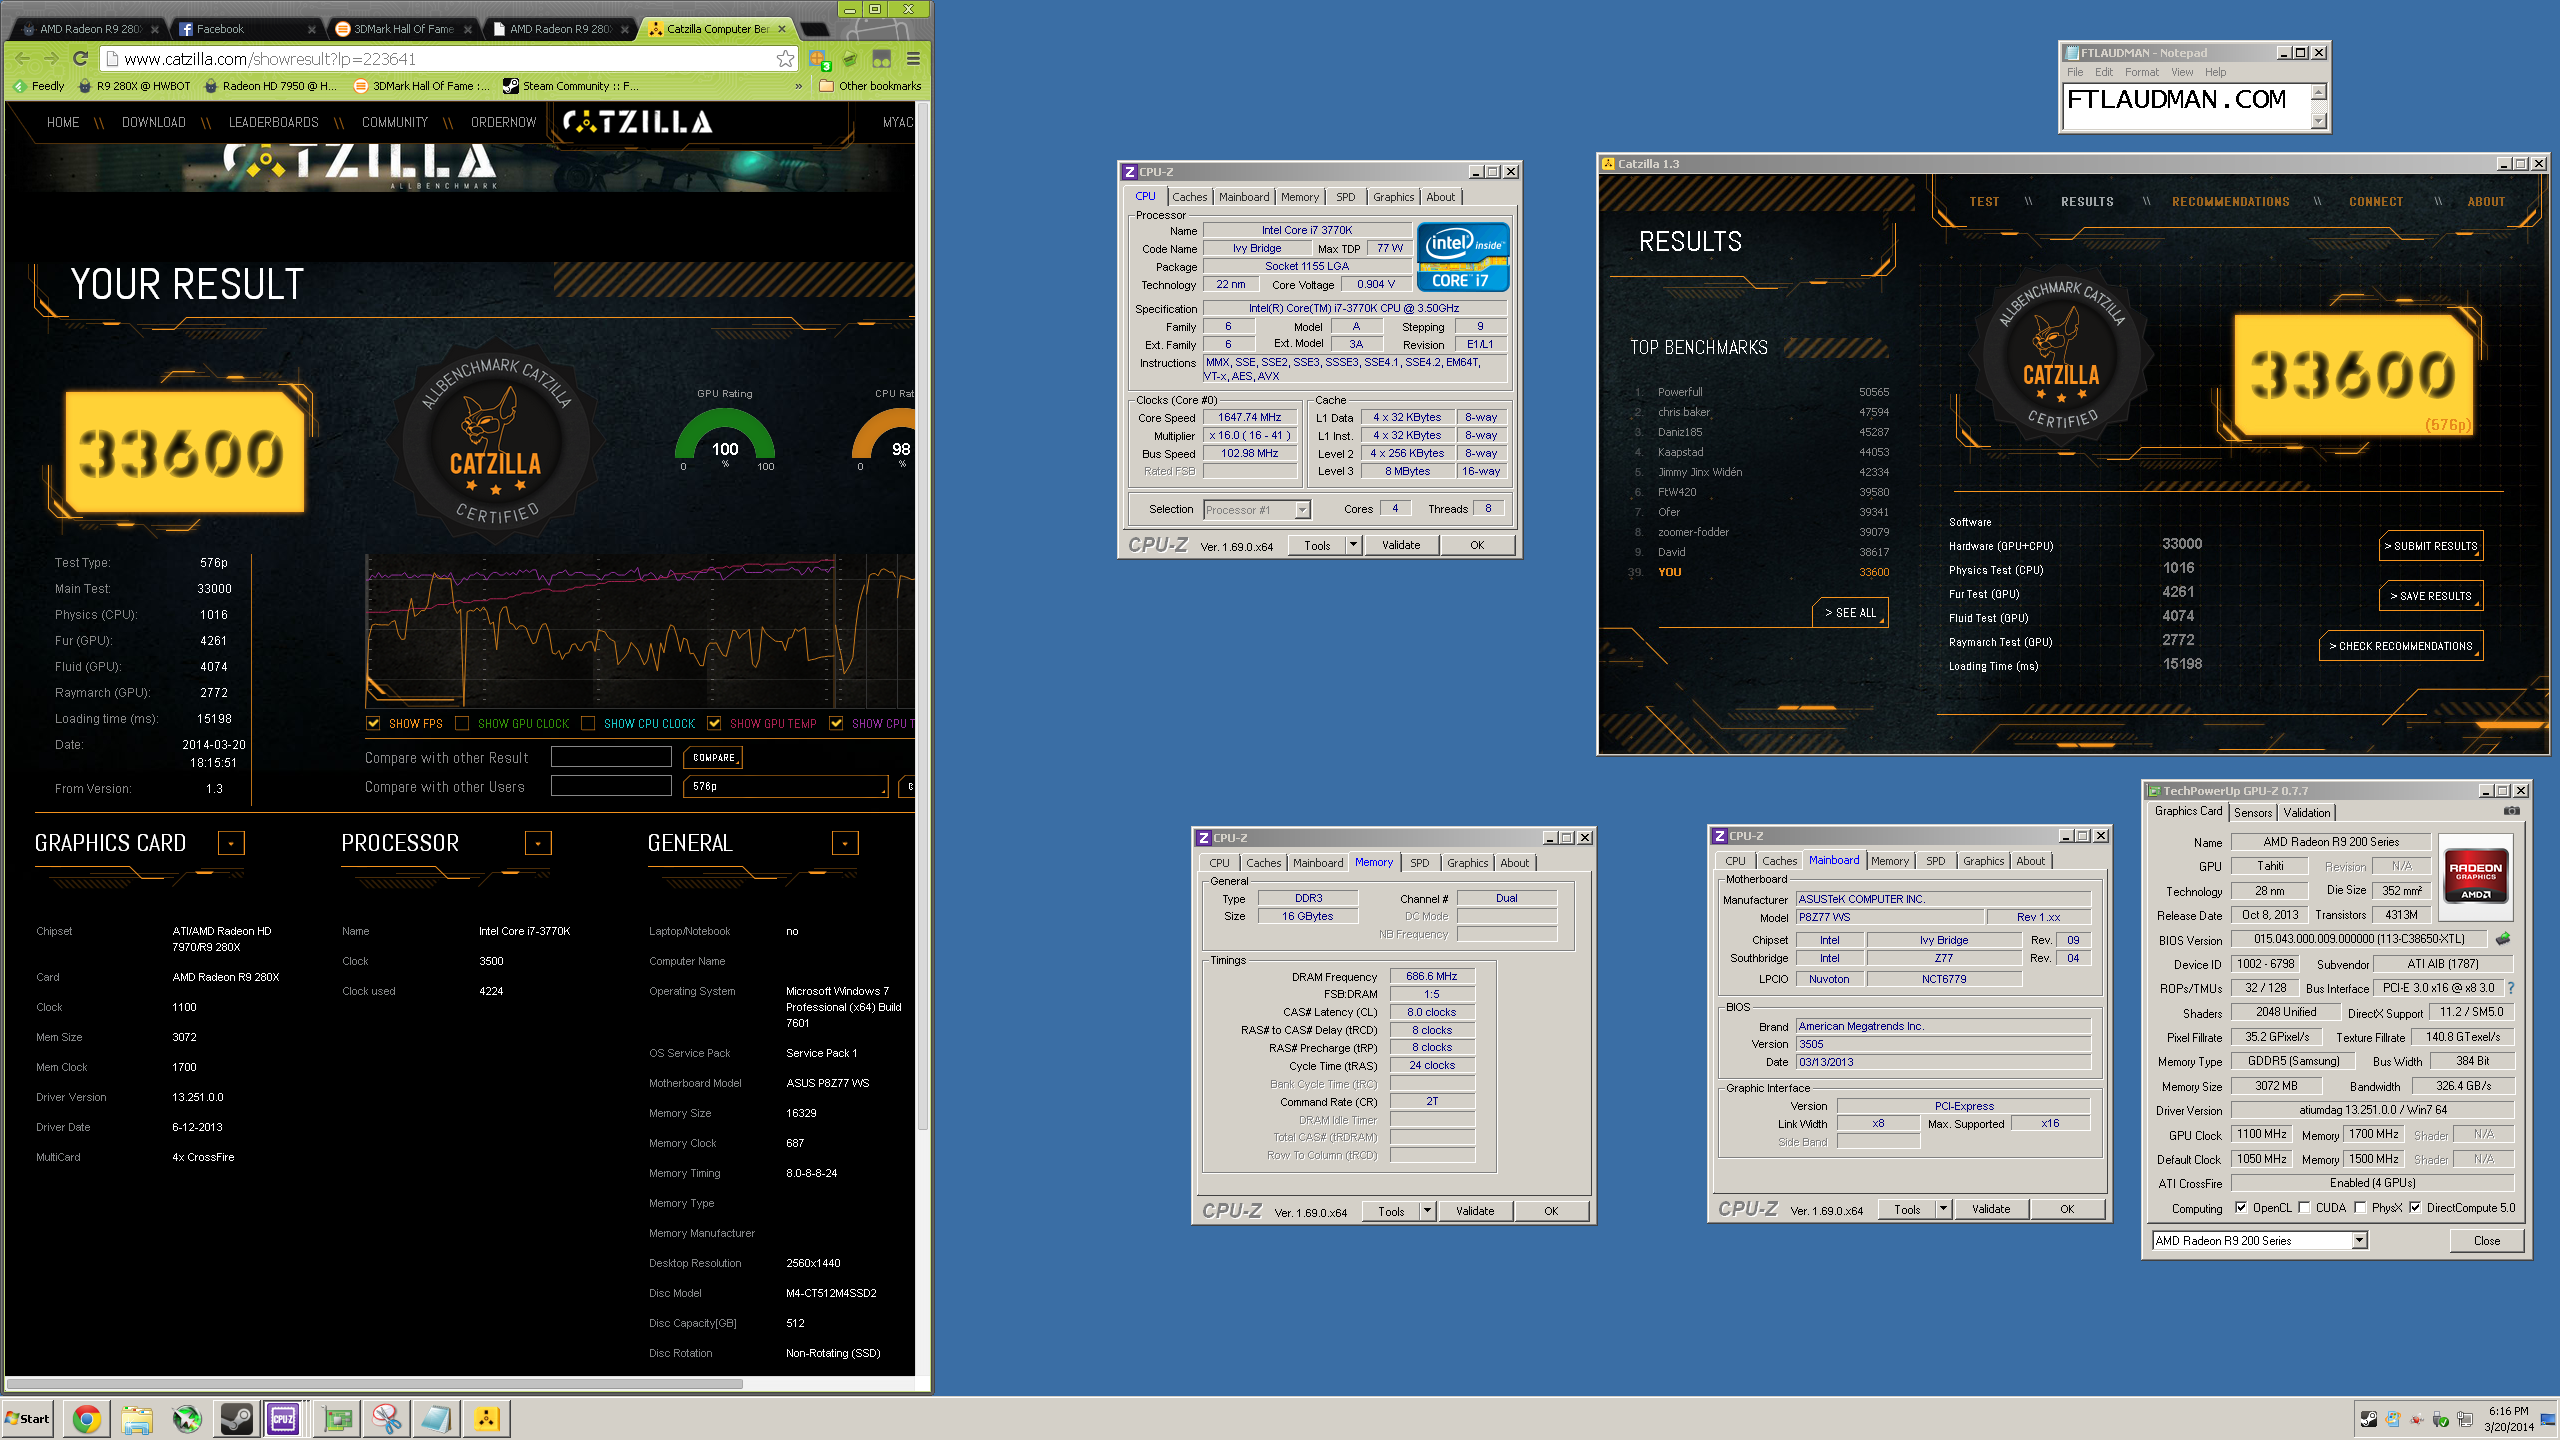
Task: Open the 576p compare users dropdown
Action: pyautogui.click(x=786, y=786)
